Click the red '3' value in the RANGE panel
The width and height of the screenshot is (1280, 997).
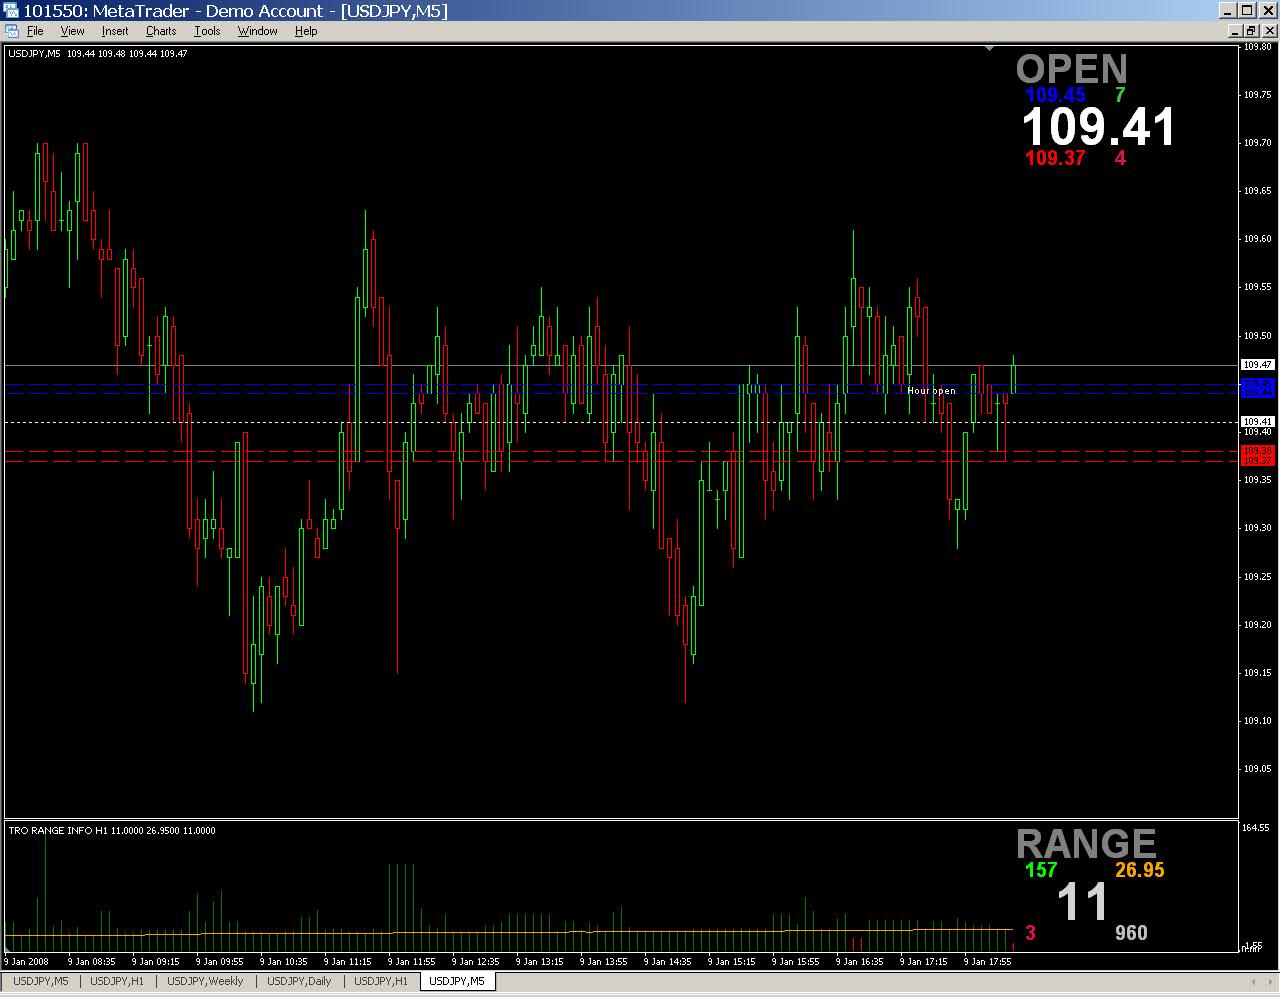[1030, 933]
